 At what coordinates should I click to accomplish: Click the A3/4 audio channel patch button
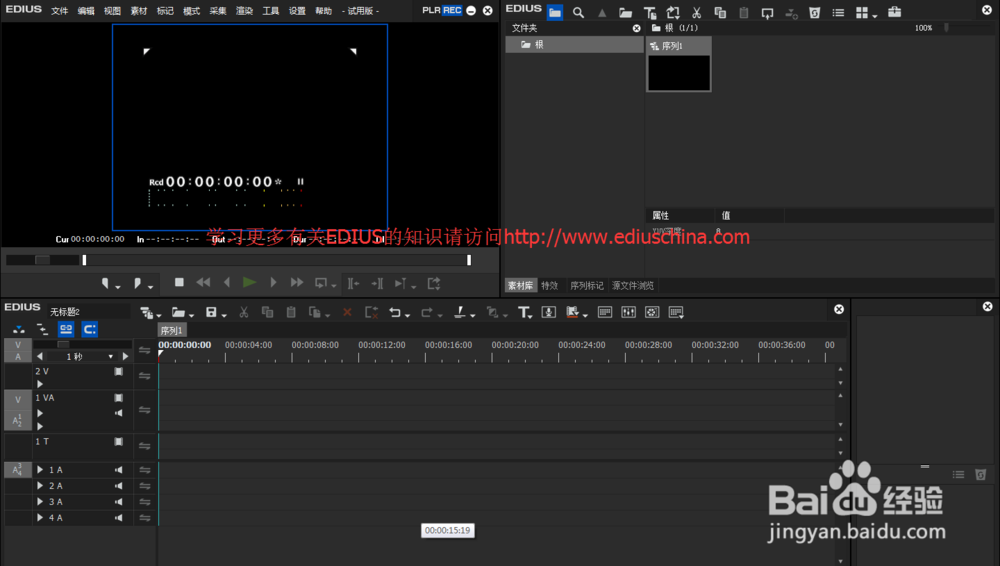click(x=18, y=470)
